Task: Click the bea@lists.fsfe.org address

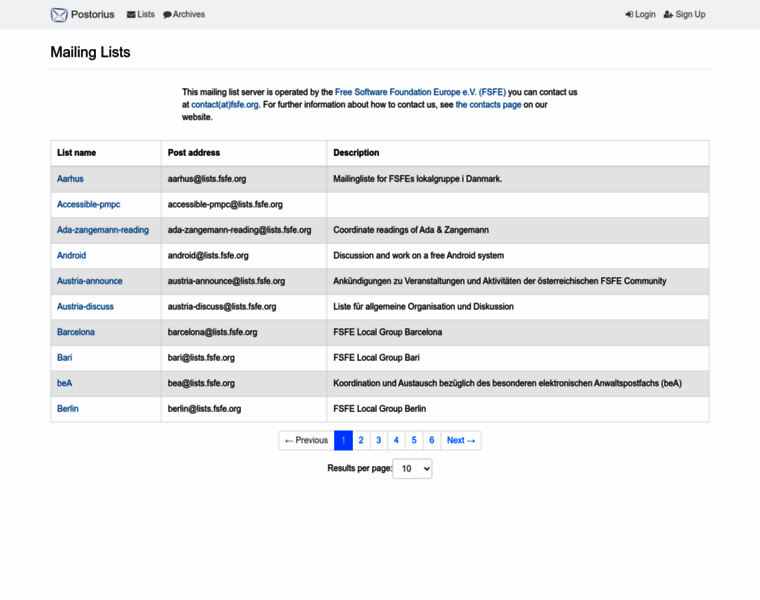Action: click(201, 383)
